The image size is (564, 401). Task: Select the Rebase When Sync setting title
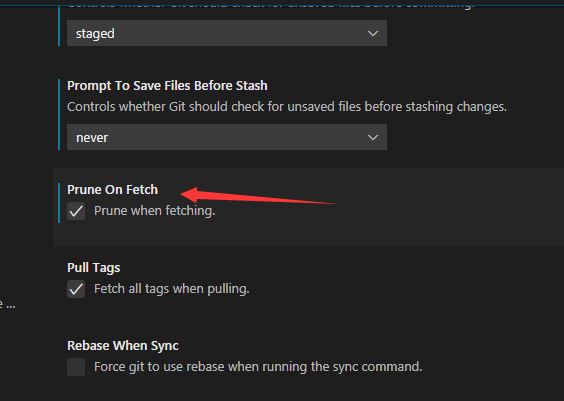tap(123, 346)
